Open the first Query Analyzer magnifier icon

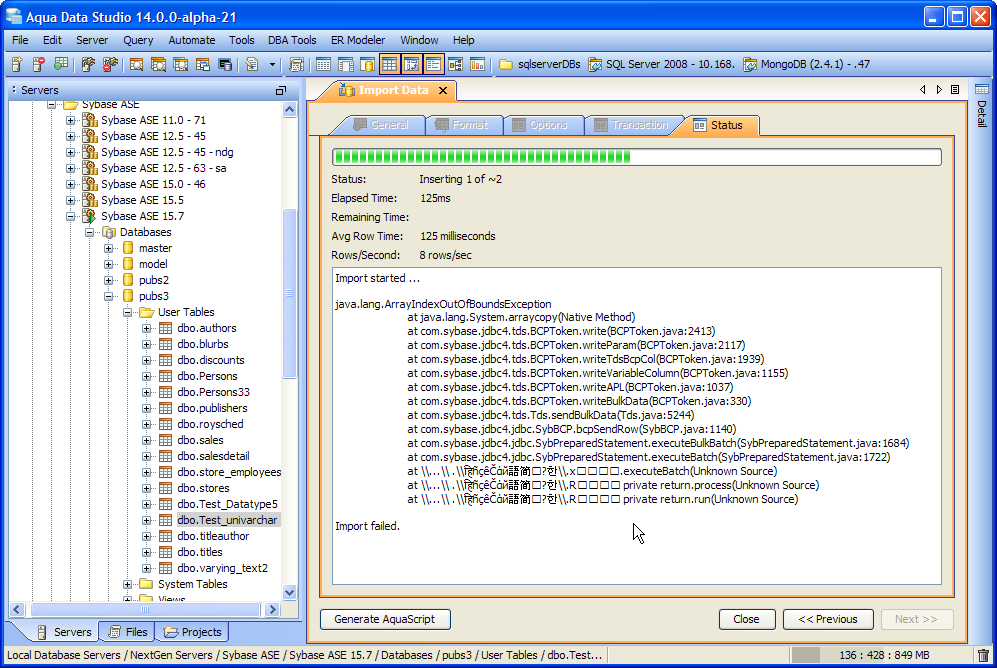136,64
